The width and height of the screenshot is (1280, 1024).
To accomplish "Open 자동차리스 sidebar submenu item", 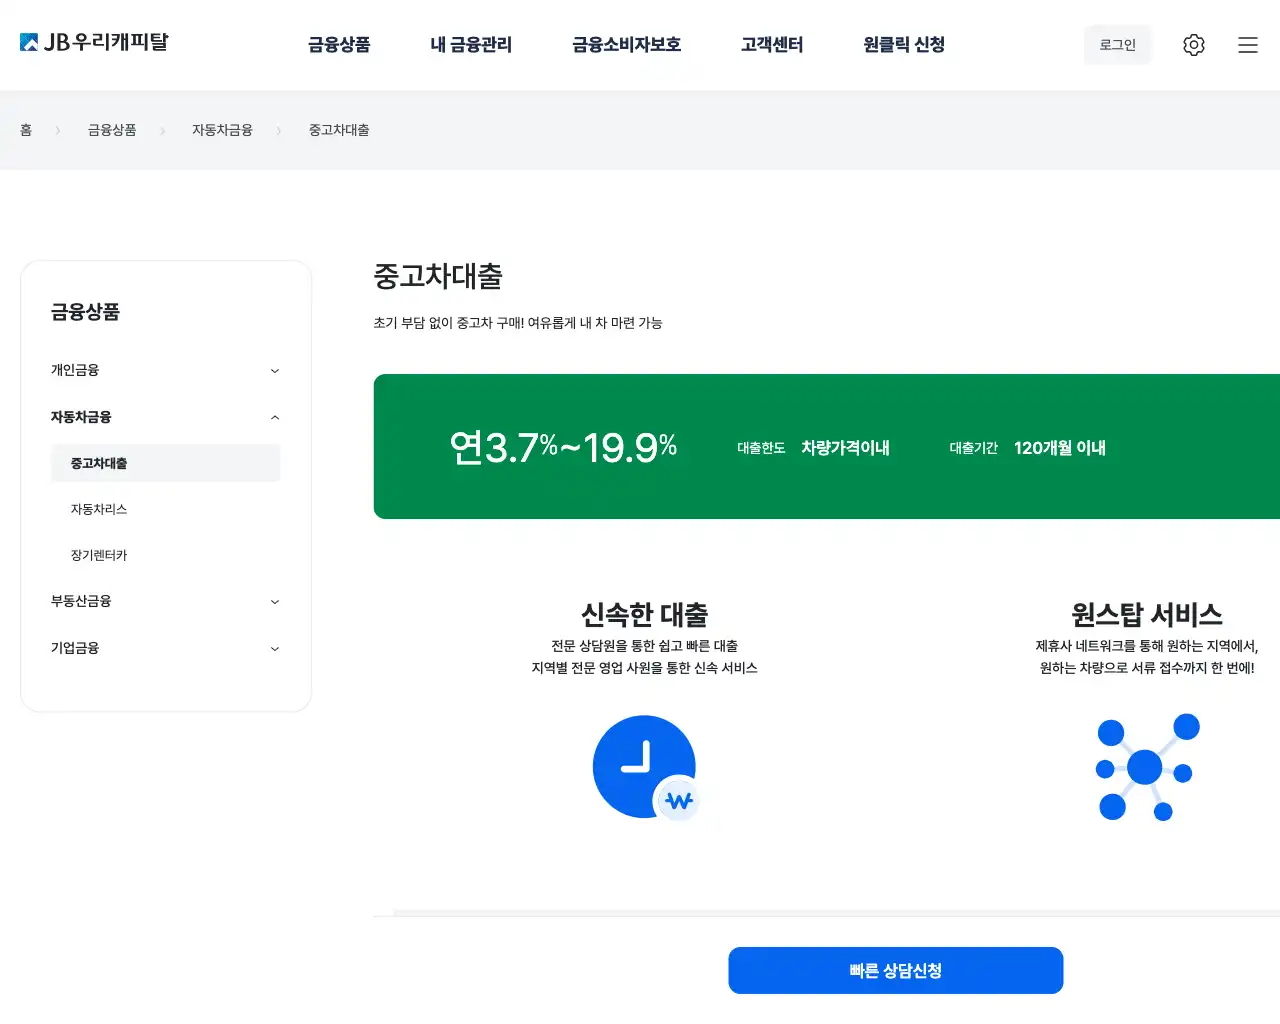I will pos(99,509).
